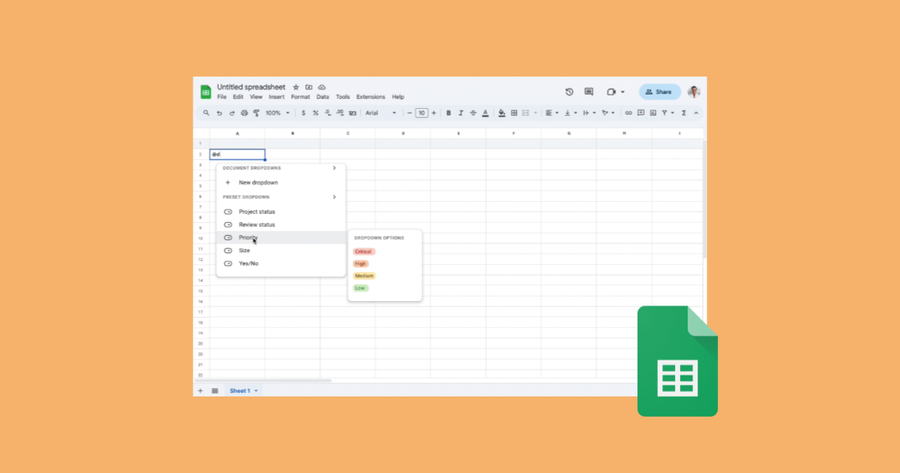Image resolution: width=900 pixels, height=473 pixels.
Task: Insert a chart from toolbar
Action: pyautogui.click(x=653, y=113)
